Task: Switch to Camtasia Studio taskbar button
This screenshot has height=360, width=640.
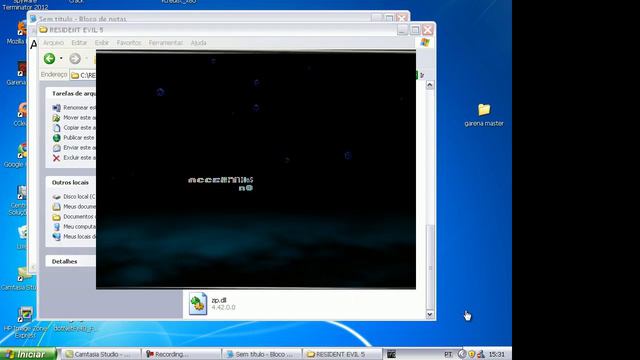Action: [x=100, y=354]
